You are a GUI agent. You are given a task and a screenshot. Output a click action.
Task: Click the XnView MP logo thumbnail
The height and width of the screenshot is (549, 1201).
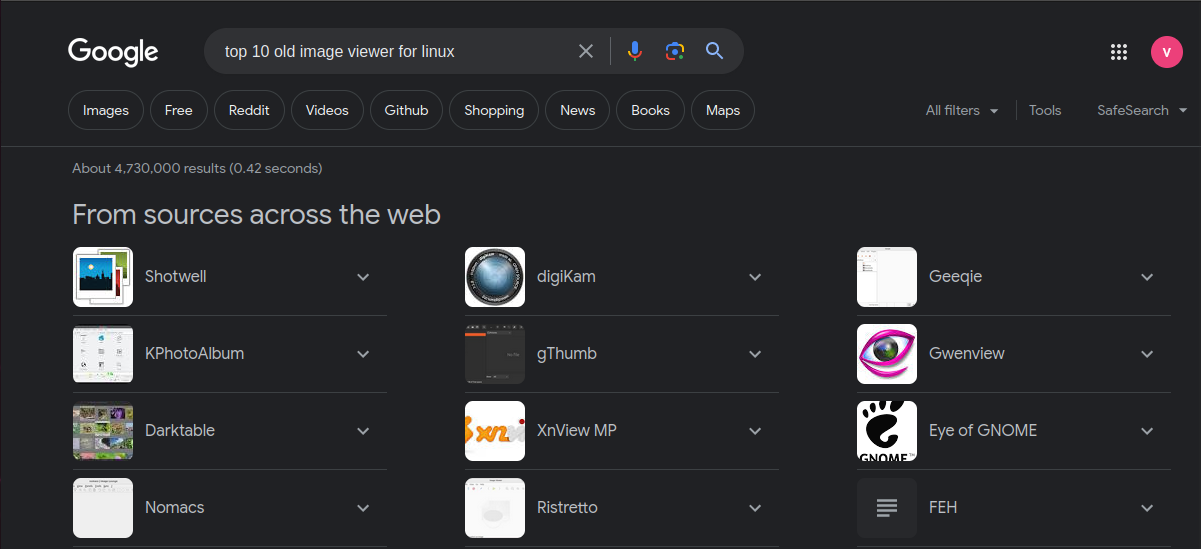495,431
